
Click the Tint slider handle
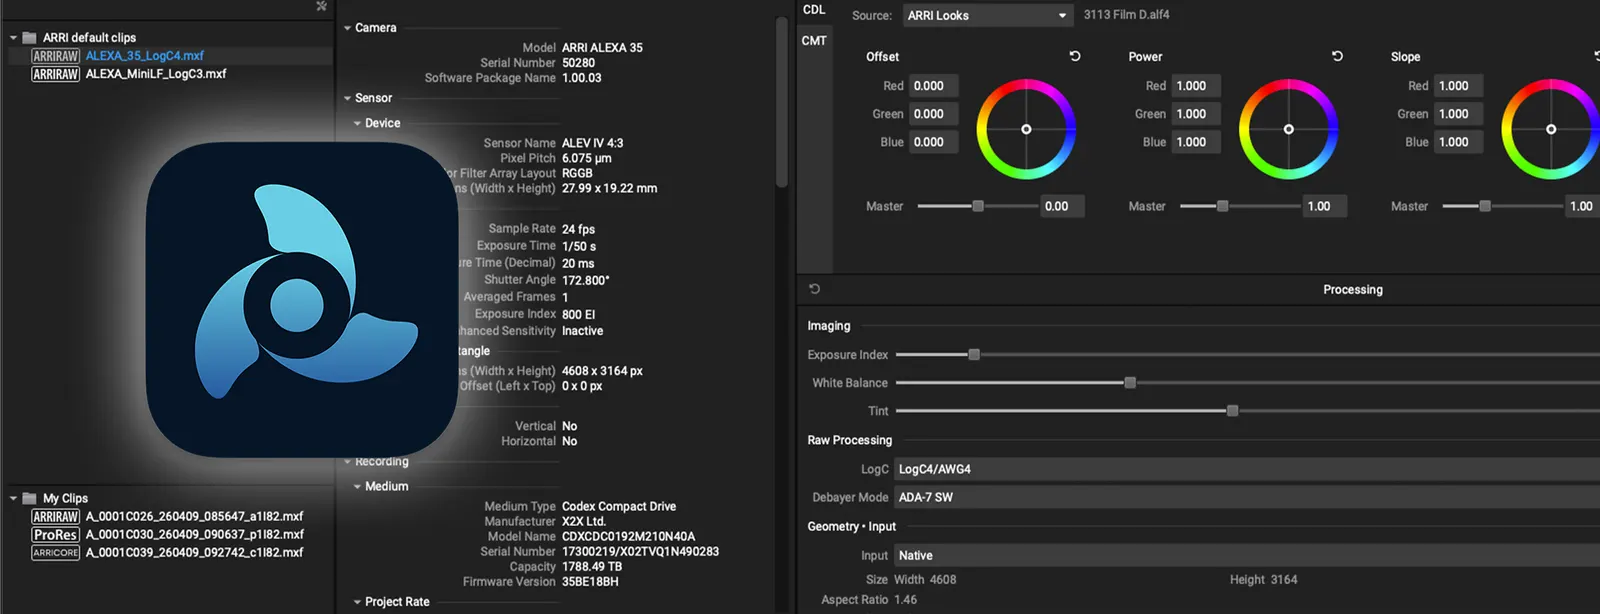click(1232, 410)
